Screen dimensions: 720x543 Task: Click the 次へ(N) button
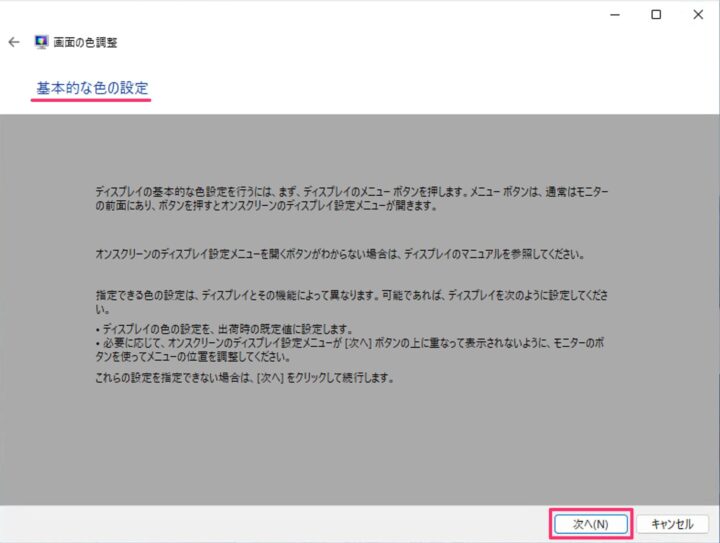(591, 524)
